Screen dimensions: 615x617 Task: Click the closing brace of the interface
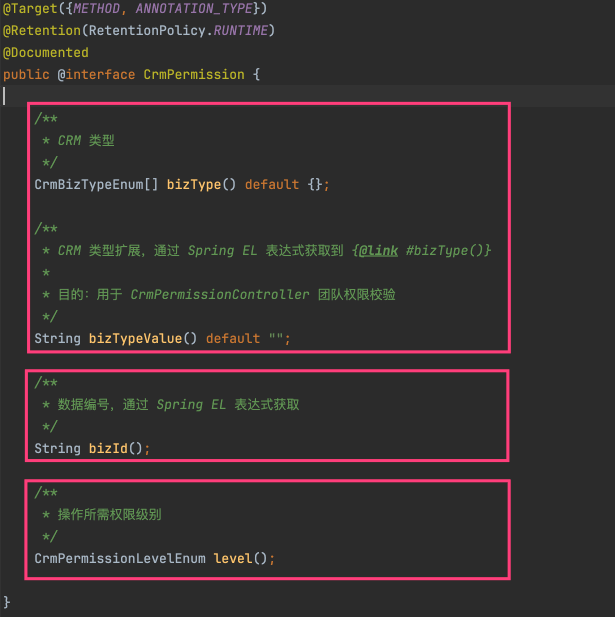7,601
